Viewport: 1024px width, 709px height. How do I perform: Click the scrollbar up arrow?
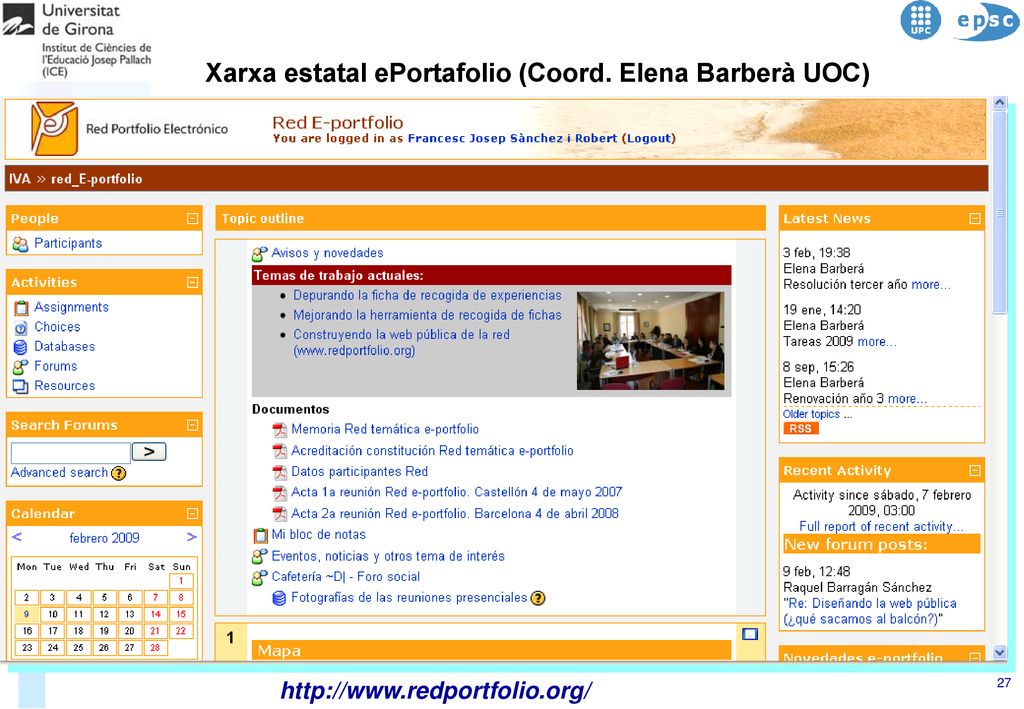pyautogui.click(x=999, y=102)
